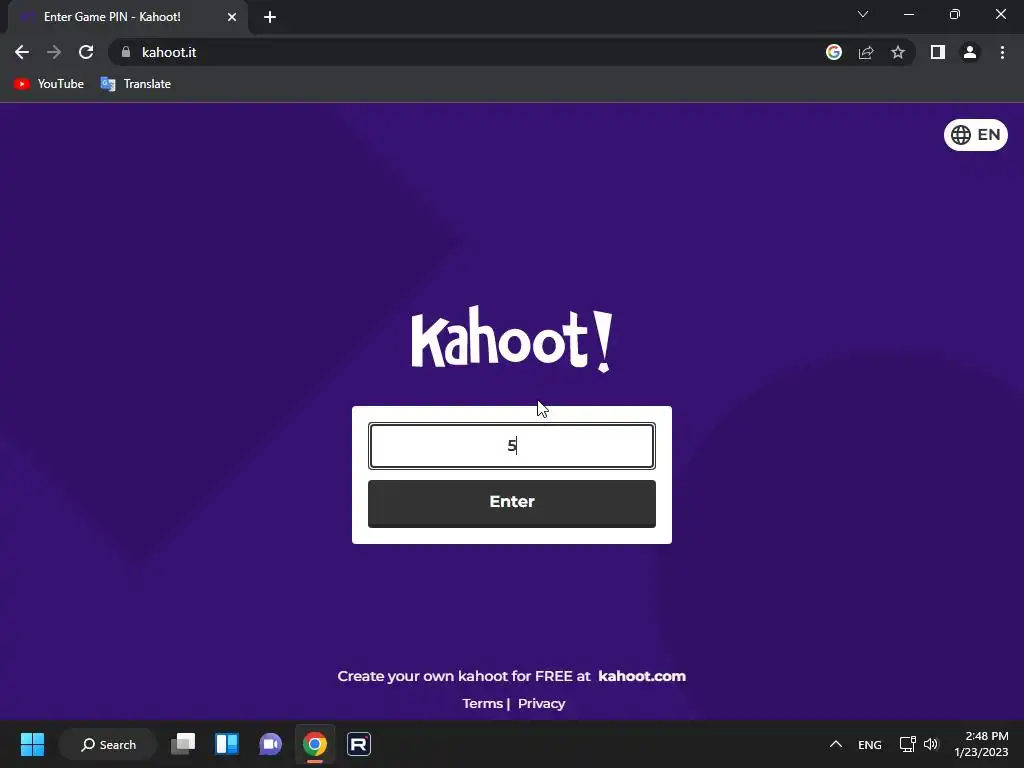
Task: Click the Game PIN input field
Action: tap(511, 446)
